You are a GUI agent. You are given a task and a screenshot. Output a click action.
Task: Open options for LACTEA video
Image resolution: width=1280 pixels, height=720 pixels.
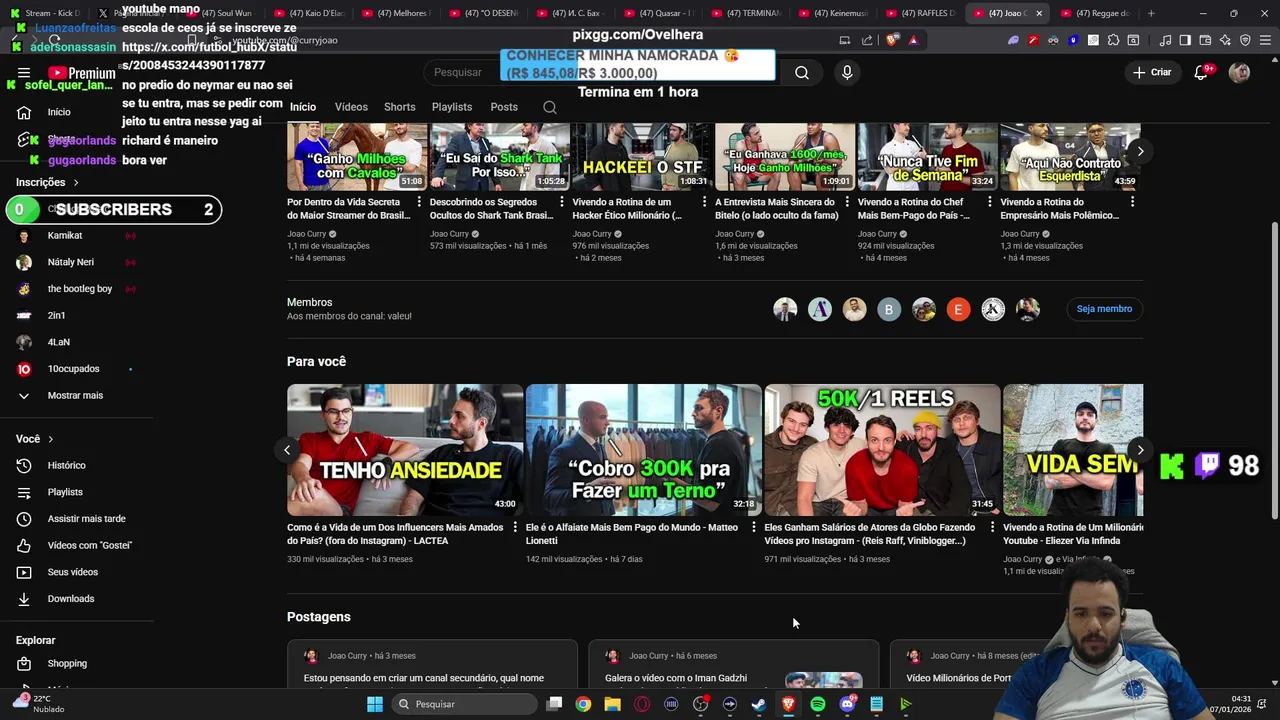[515, 527]
